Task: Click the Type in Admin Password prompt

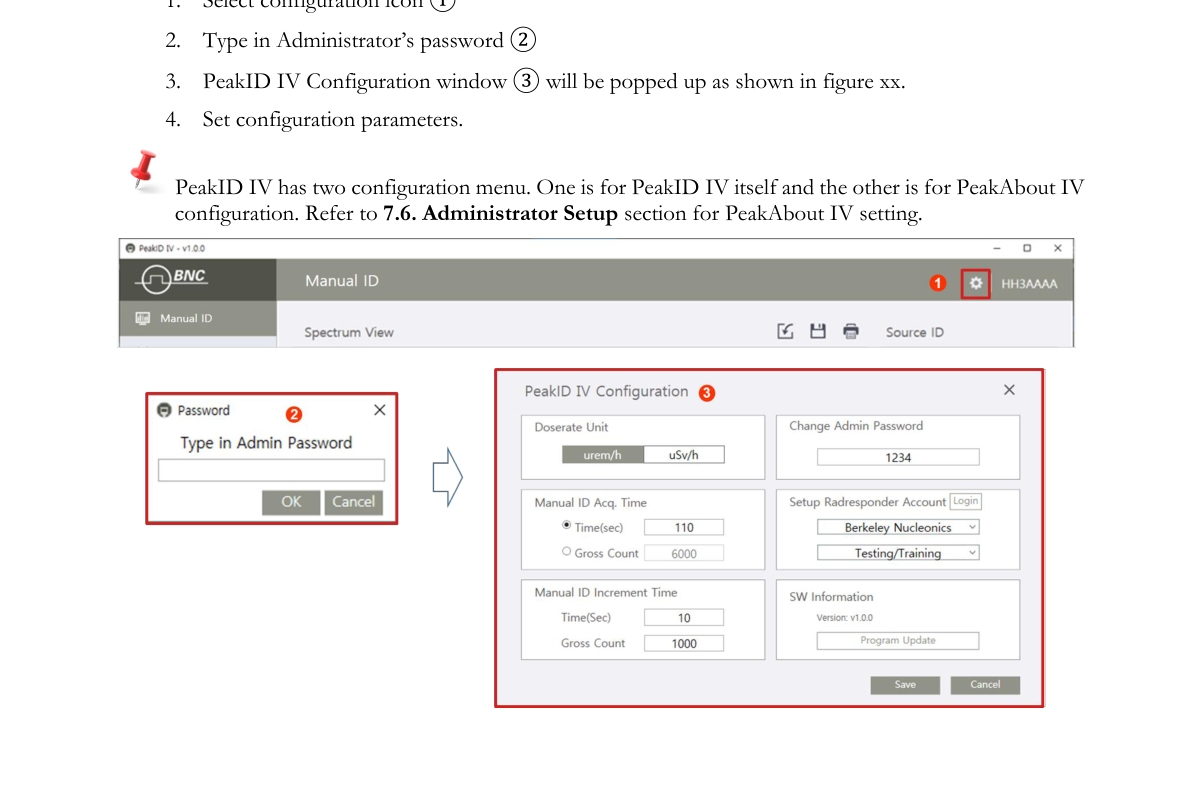Action: (x=266, y=443)
